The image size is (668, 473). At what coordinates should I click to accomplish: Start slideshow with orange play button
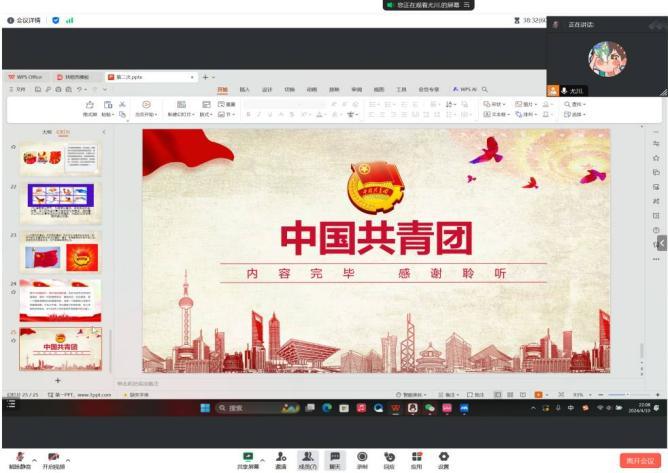538,395
